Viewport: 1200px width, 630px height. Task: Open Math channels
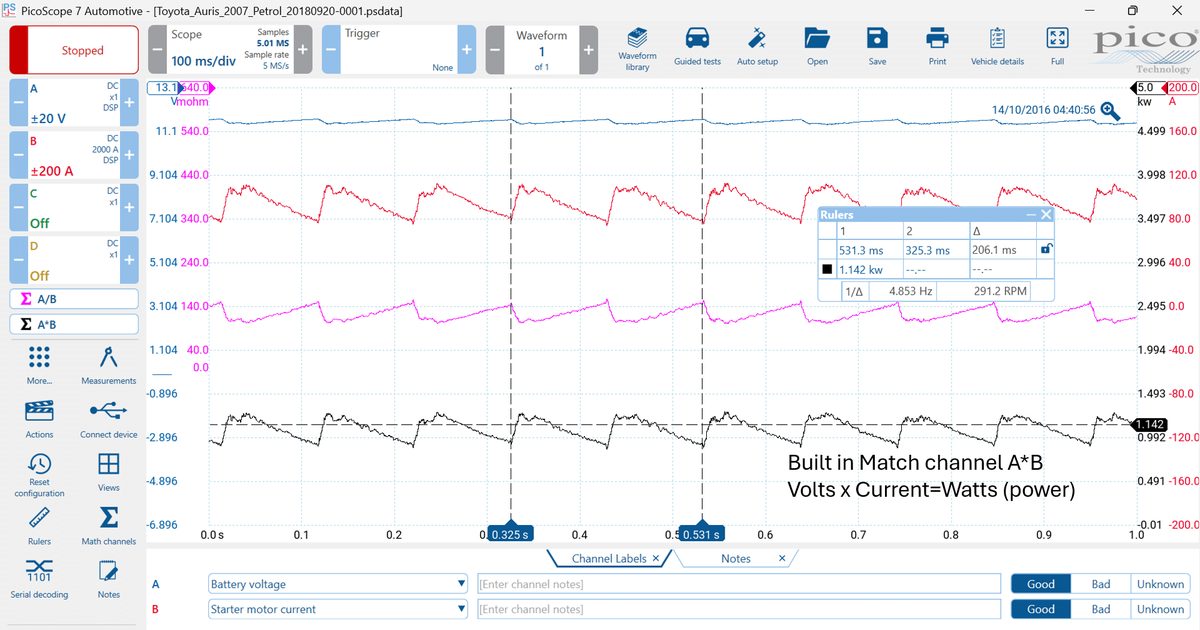point(108,527)
